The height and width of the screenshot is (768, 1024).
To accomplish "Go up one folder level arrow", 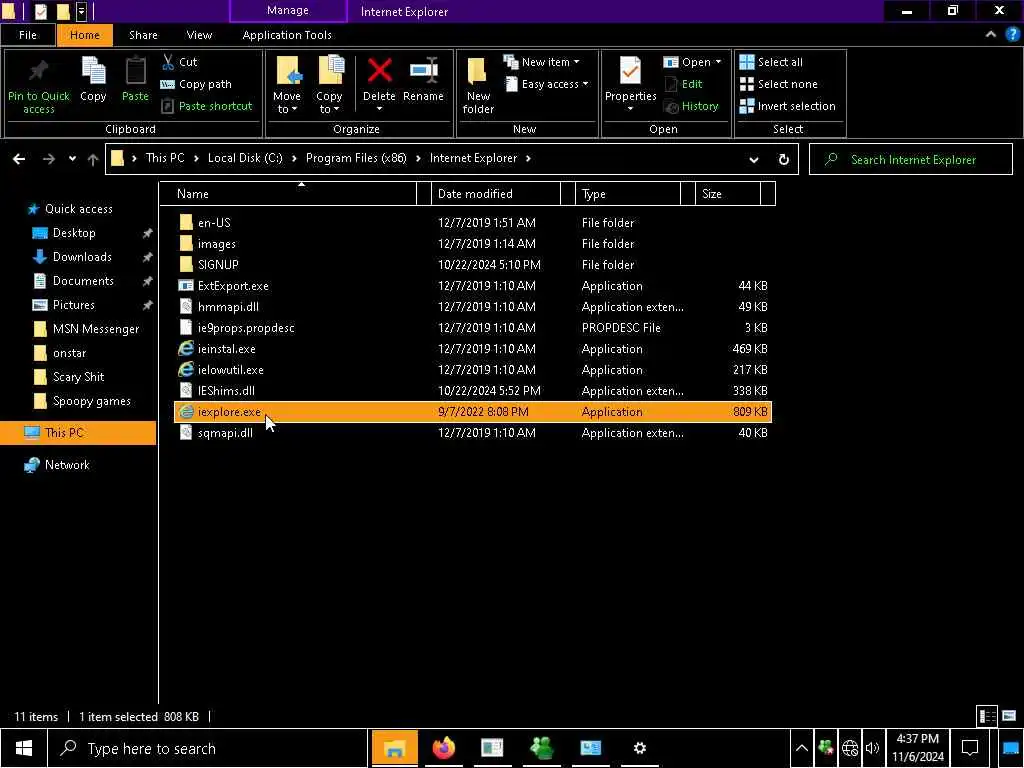I will pyautogui.click(x=93, y=159).
